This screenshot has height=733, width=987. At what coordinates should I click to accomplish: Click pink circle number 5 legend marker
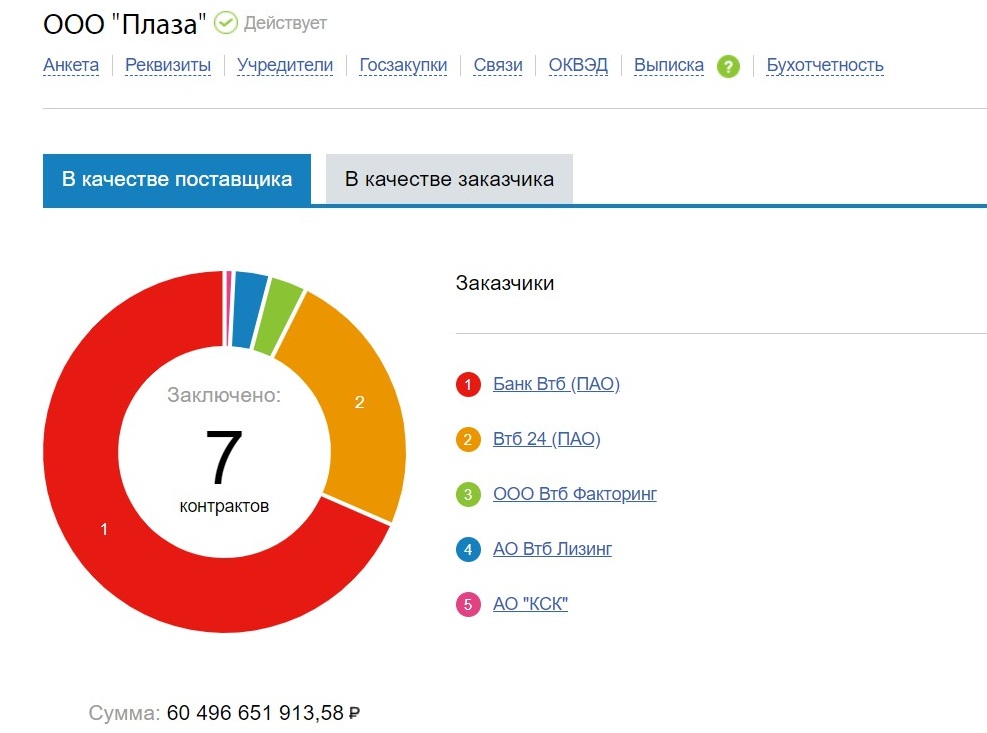[x=468, y=604]
